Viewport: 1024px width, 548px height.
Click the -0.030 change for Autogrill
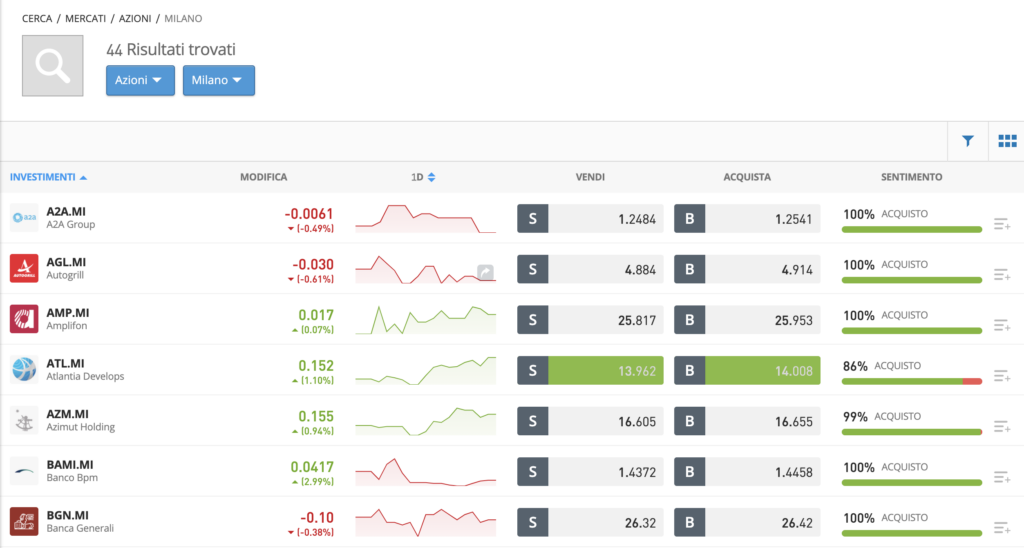click(313, 265)
